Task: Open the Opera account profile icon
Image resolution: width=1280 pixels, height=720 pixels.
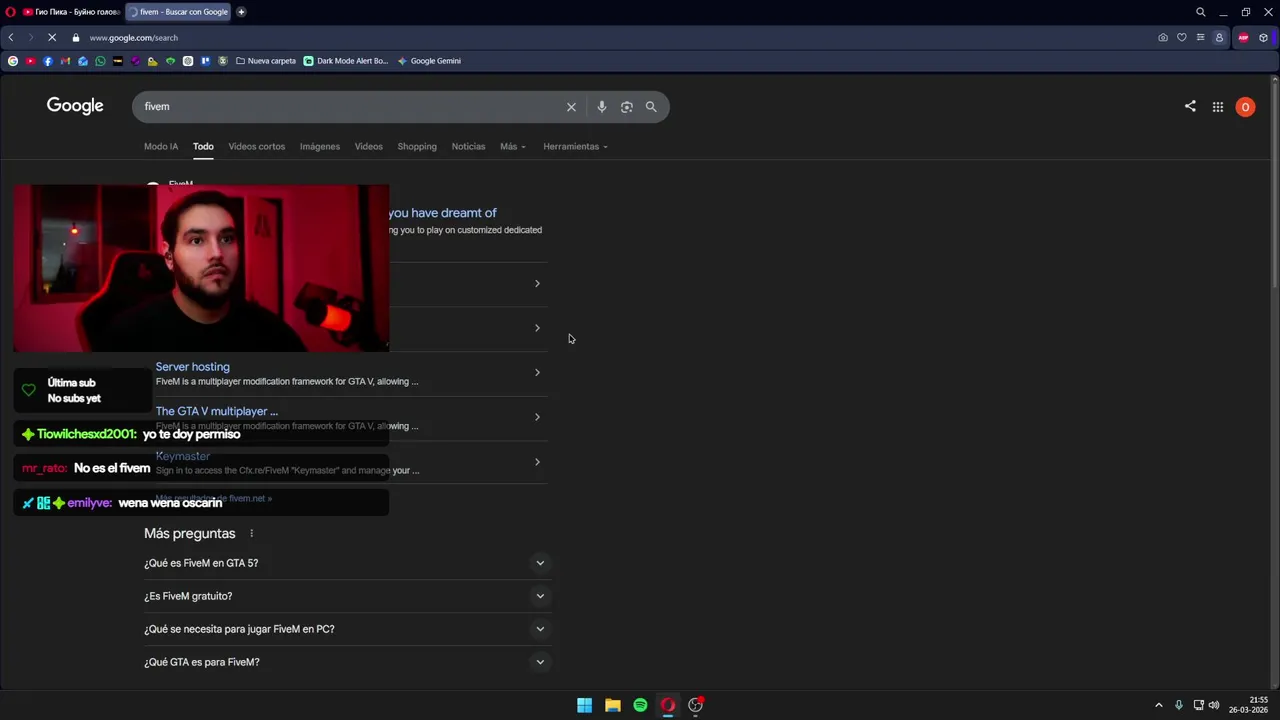Action: pos(1219,38)
